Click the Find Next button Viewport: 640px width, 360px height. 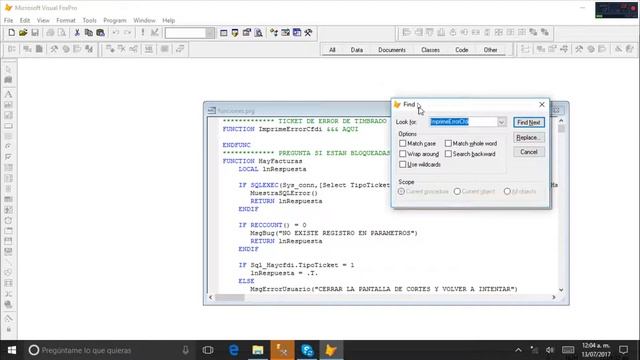tap(529, 122)
